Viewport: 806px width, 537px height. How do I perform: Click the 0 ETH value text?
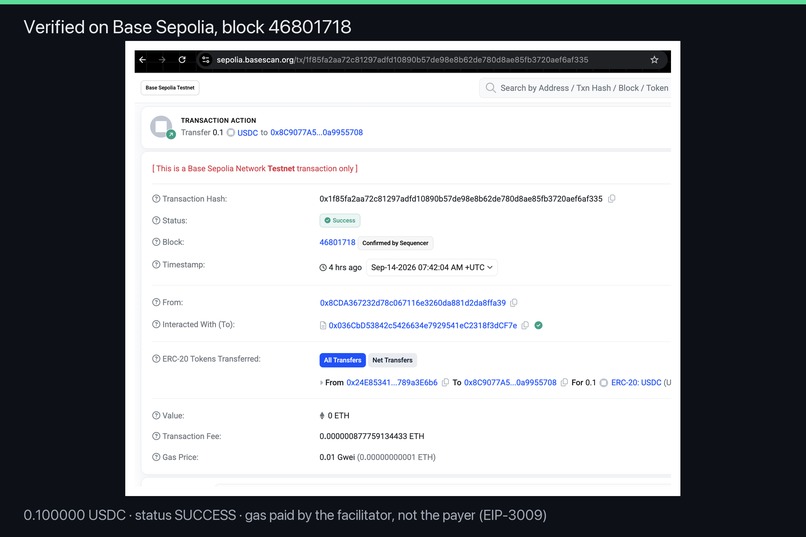(338, 415)
